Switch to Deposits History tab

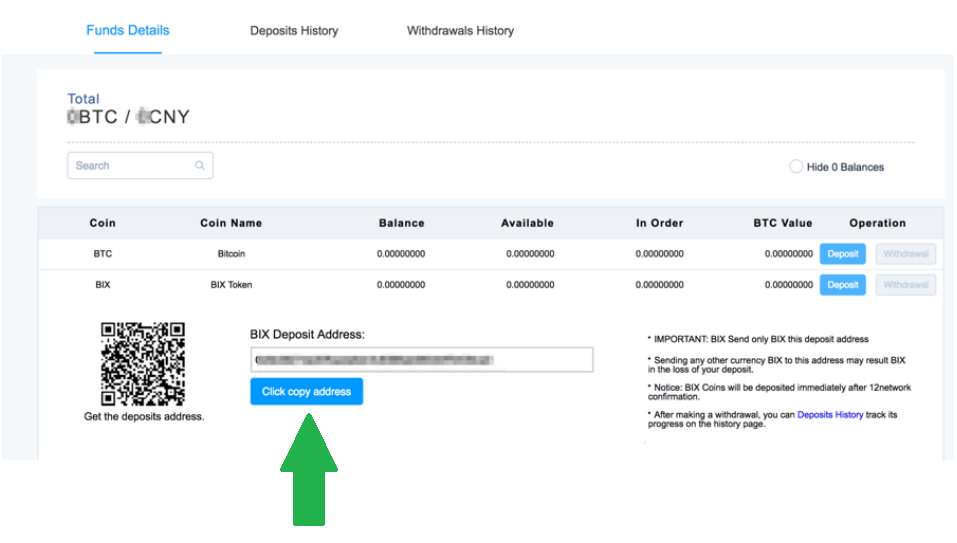pos(294,31)
